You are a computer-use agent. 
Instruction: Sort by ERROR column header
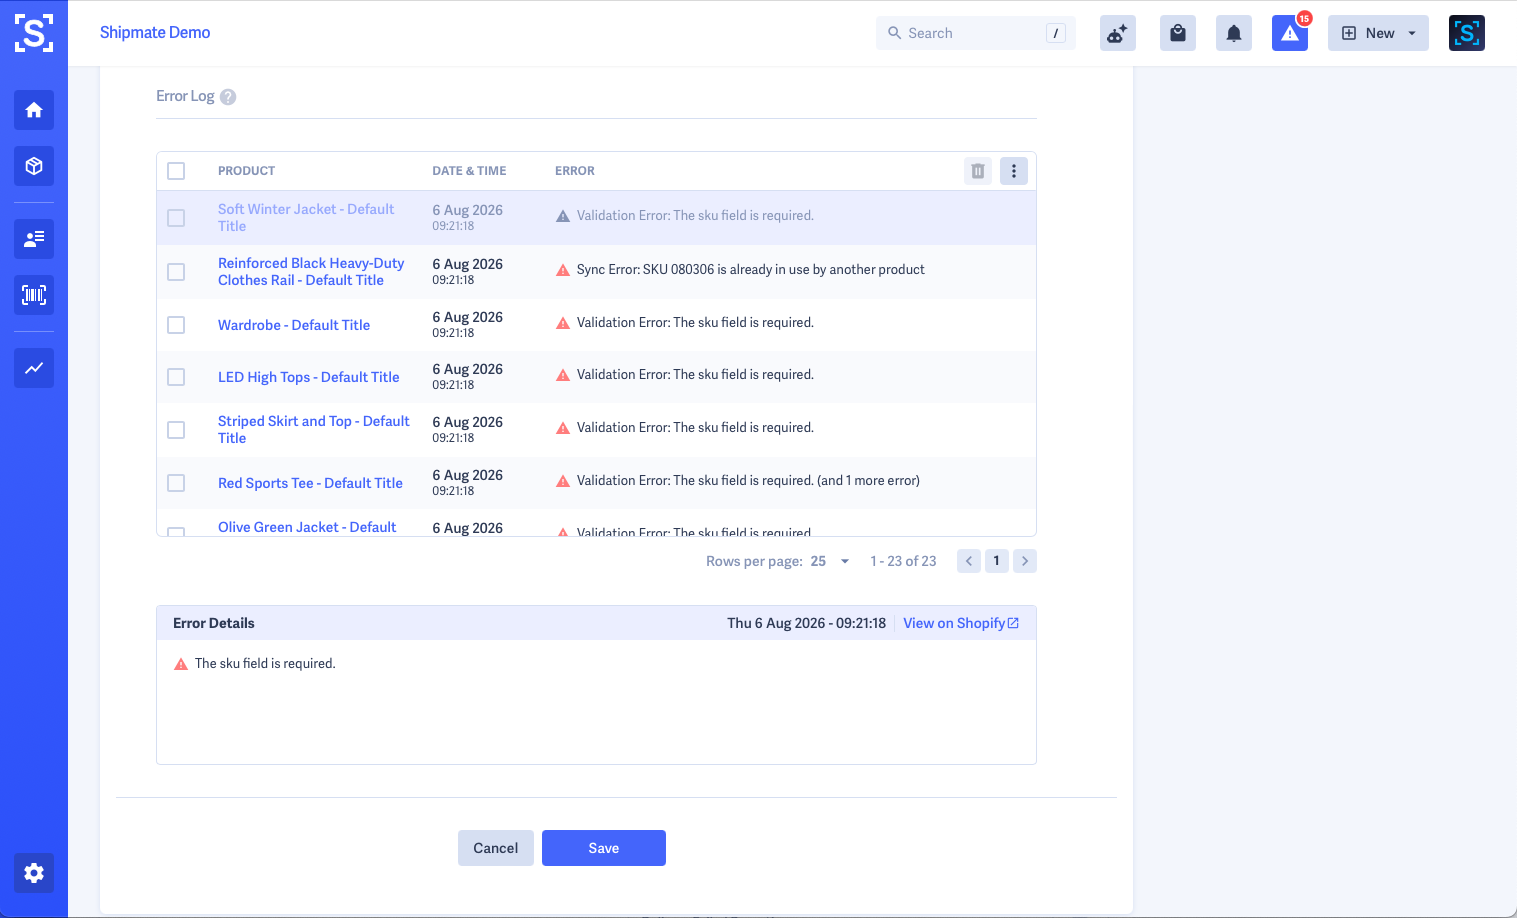click(575, 171)
